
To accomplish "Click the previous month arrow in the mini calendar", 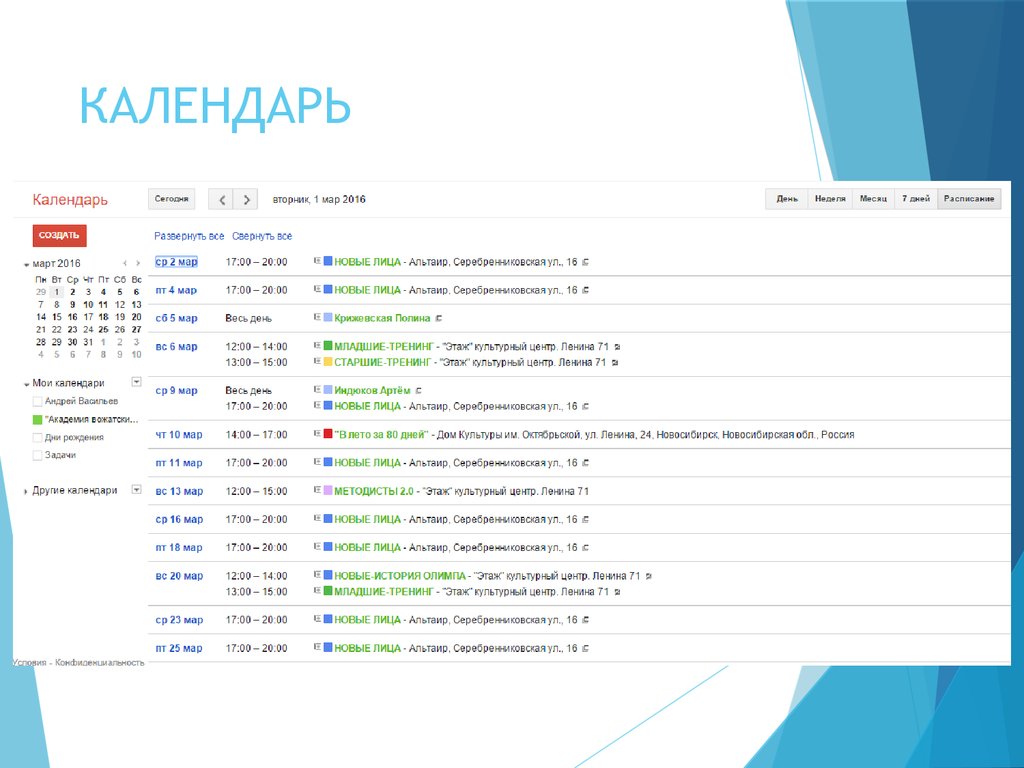I will tap(124, 263).
